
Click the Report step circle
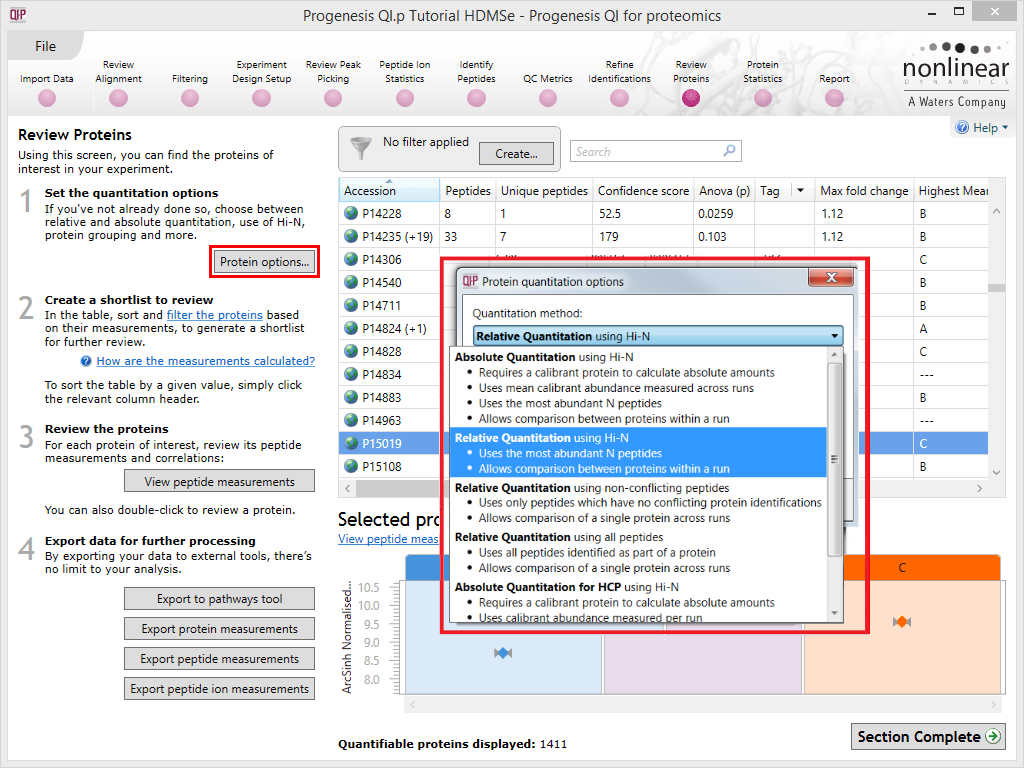click(834, 99)
